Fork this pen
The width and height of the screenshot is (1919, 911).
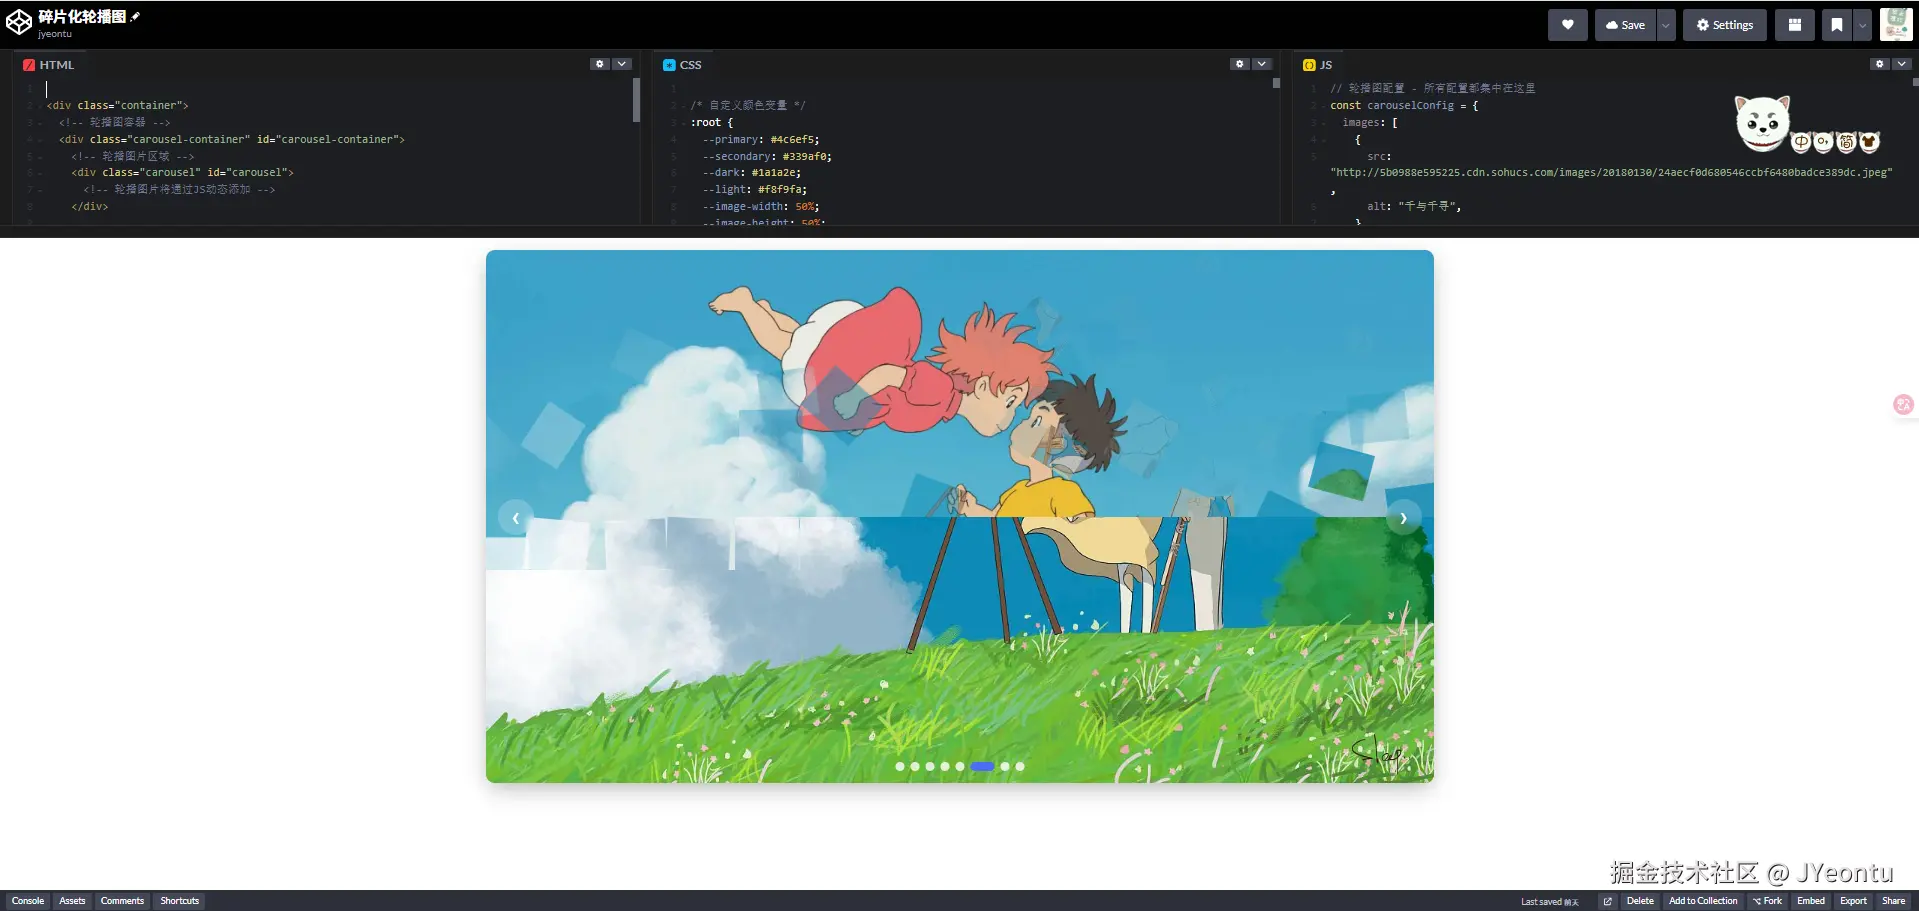(1767, 901)
